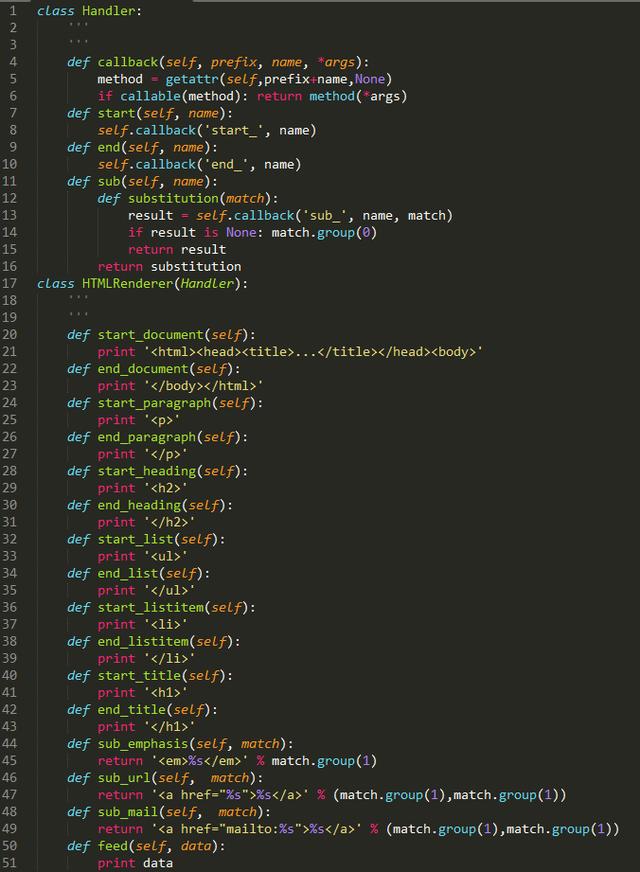Viewport: 640px width, 872px height.
Task: Click the '</h2>' string on line 31
Action: (169, 522)
